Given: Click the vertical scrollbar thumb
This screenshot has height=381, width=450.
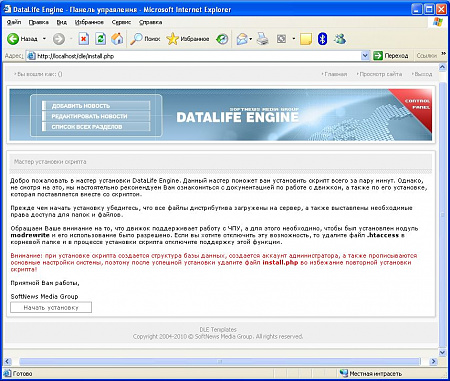Looking at the screenshot, I should click(x=443, y=215).
